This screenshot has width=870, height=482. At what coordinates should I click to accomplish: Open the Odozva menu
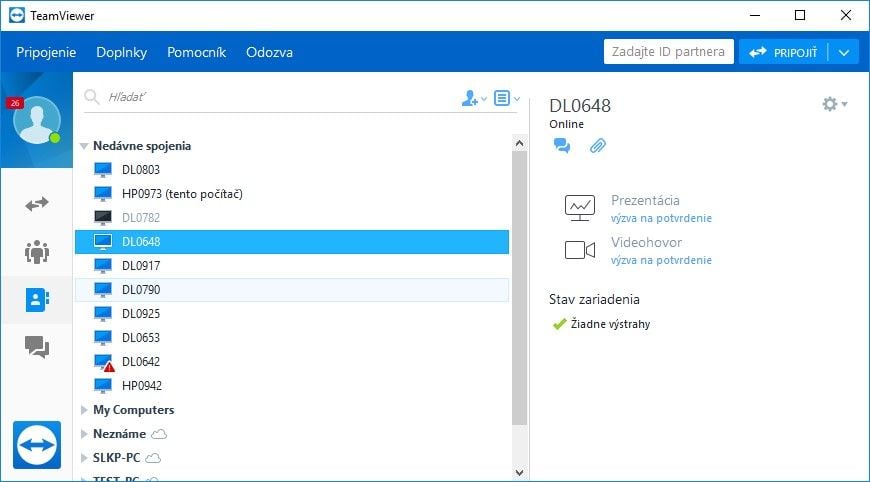click(269, 52)
